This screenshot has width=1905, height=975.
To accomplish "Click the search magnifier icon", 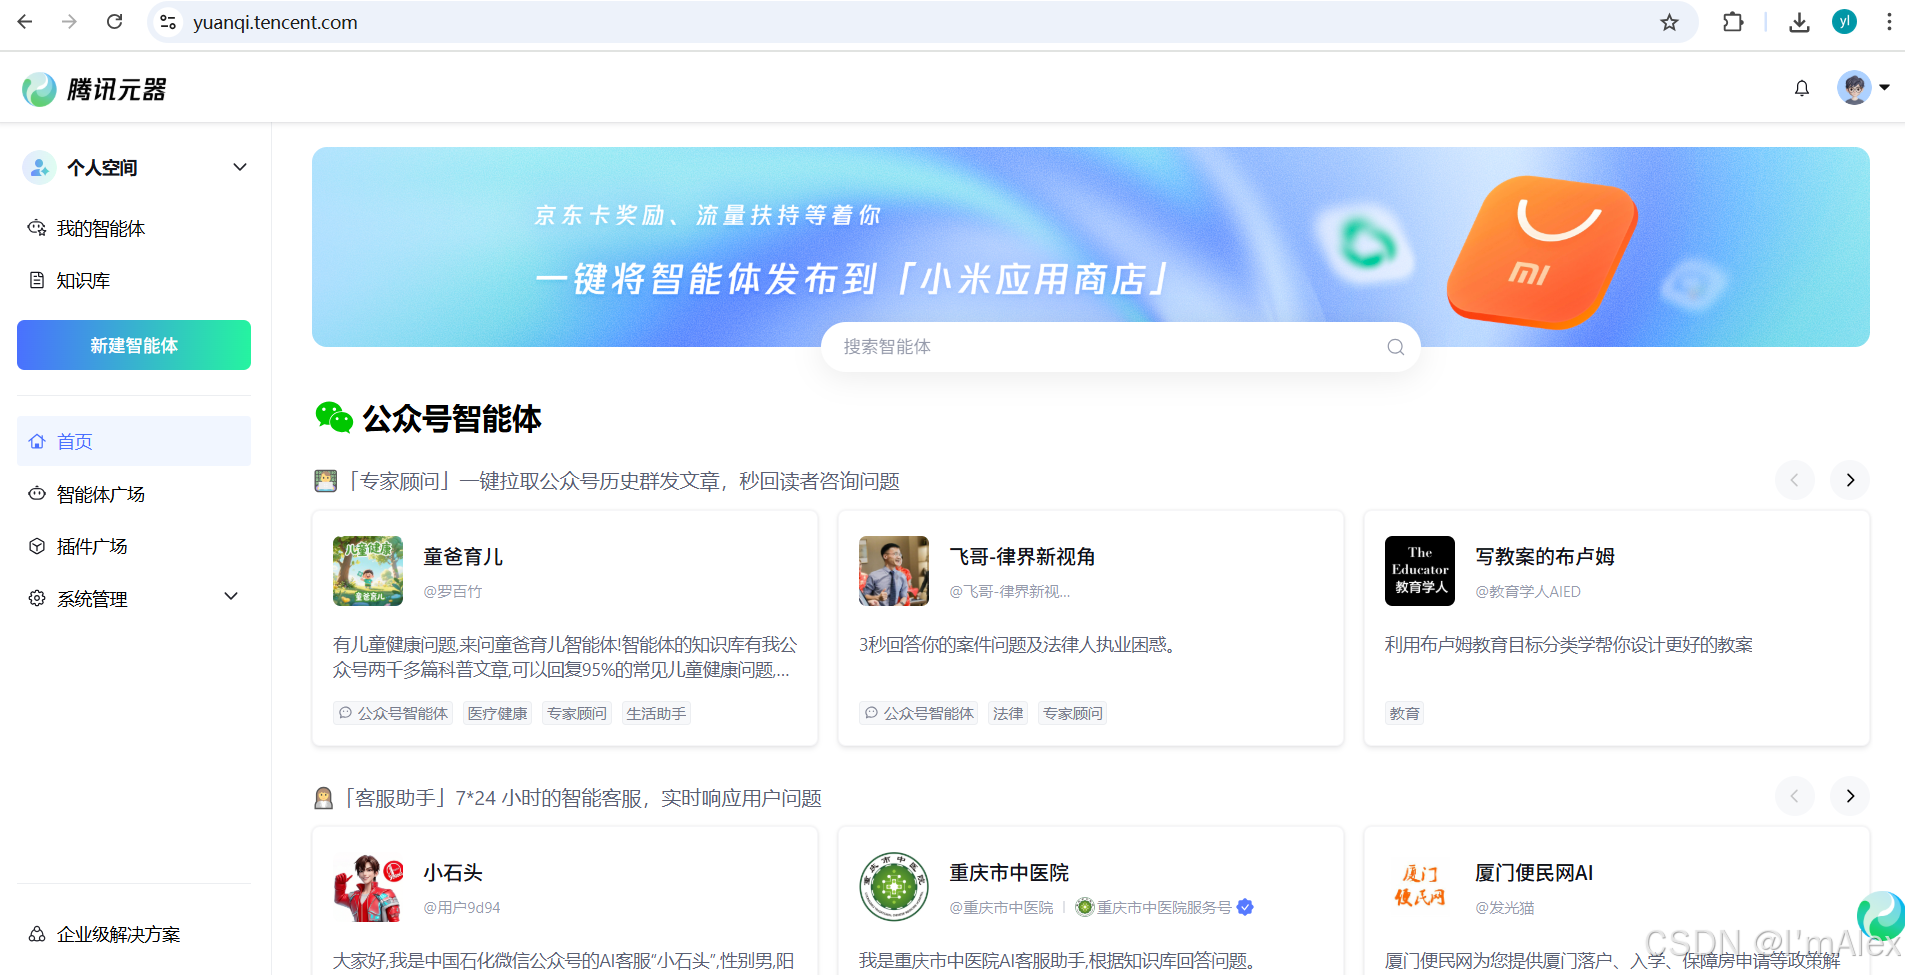I will click(x=1396, y=347).
